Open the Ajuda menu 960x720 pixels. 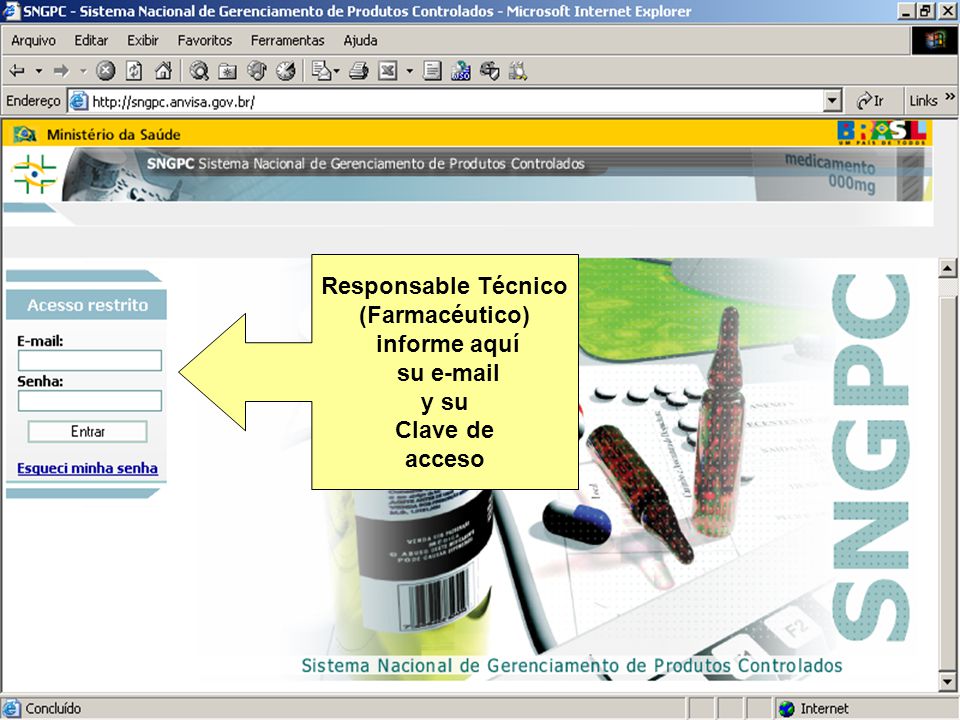tap(360, 40)
